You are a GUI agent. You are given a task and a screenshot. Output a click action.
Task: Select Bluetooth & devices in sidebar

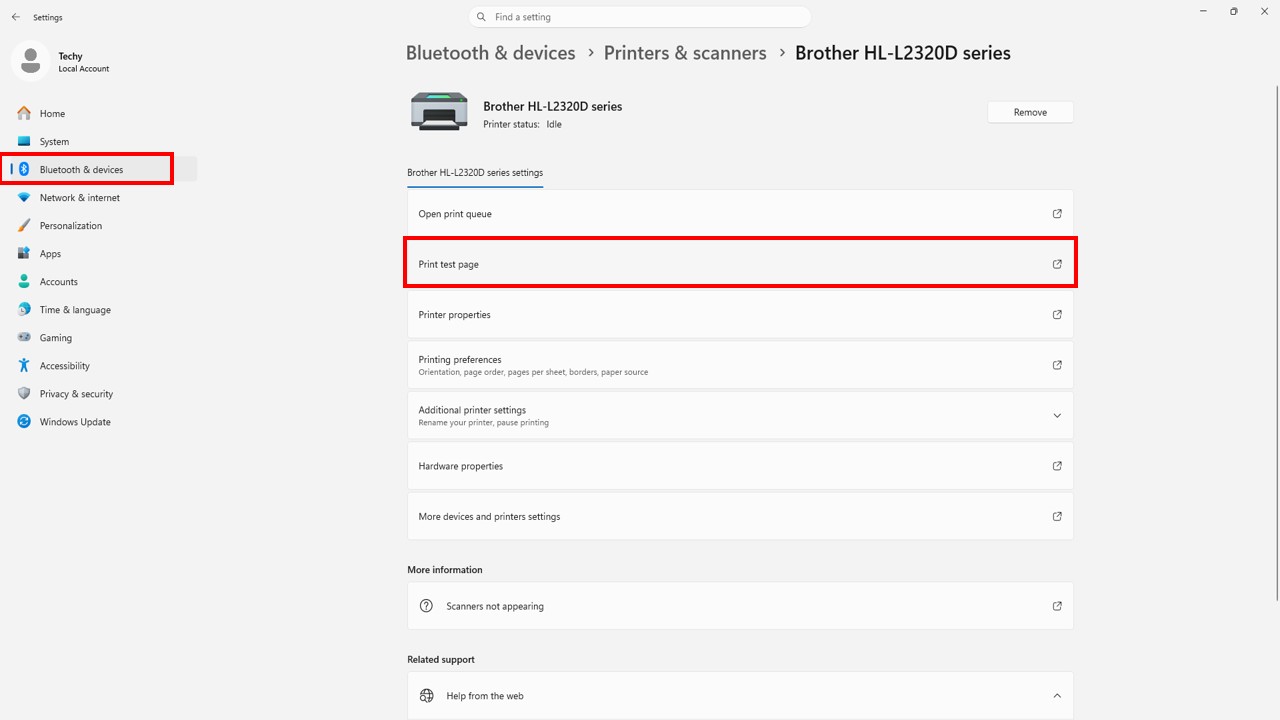coord(81,169)
